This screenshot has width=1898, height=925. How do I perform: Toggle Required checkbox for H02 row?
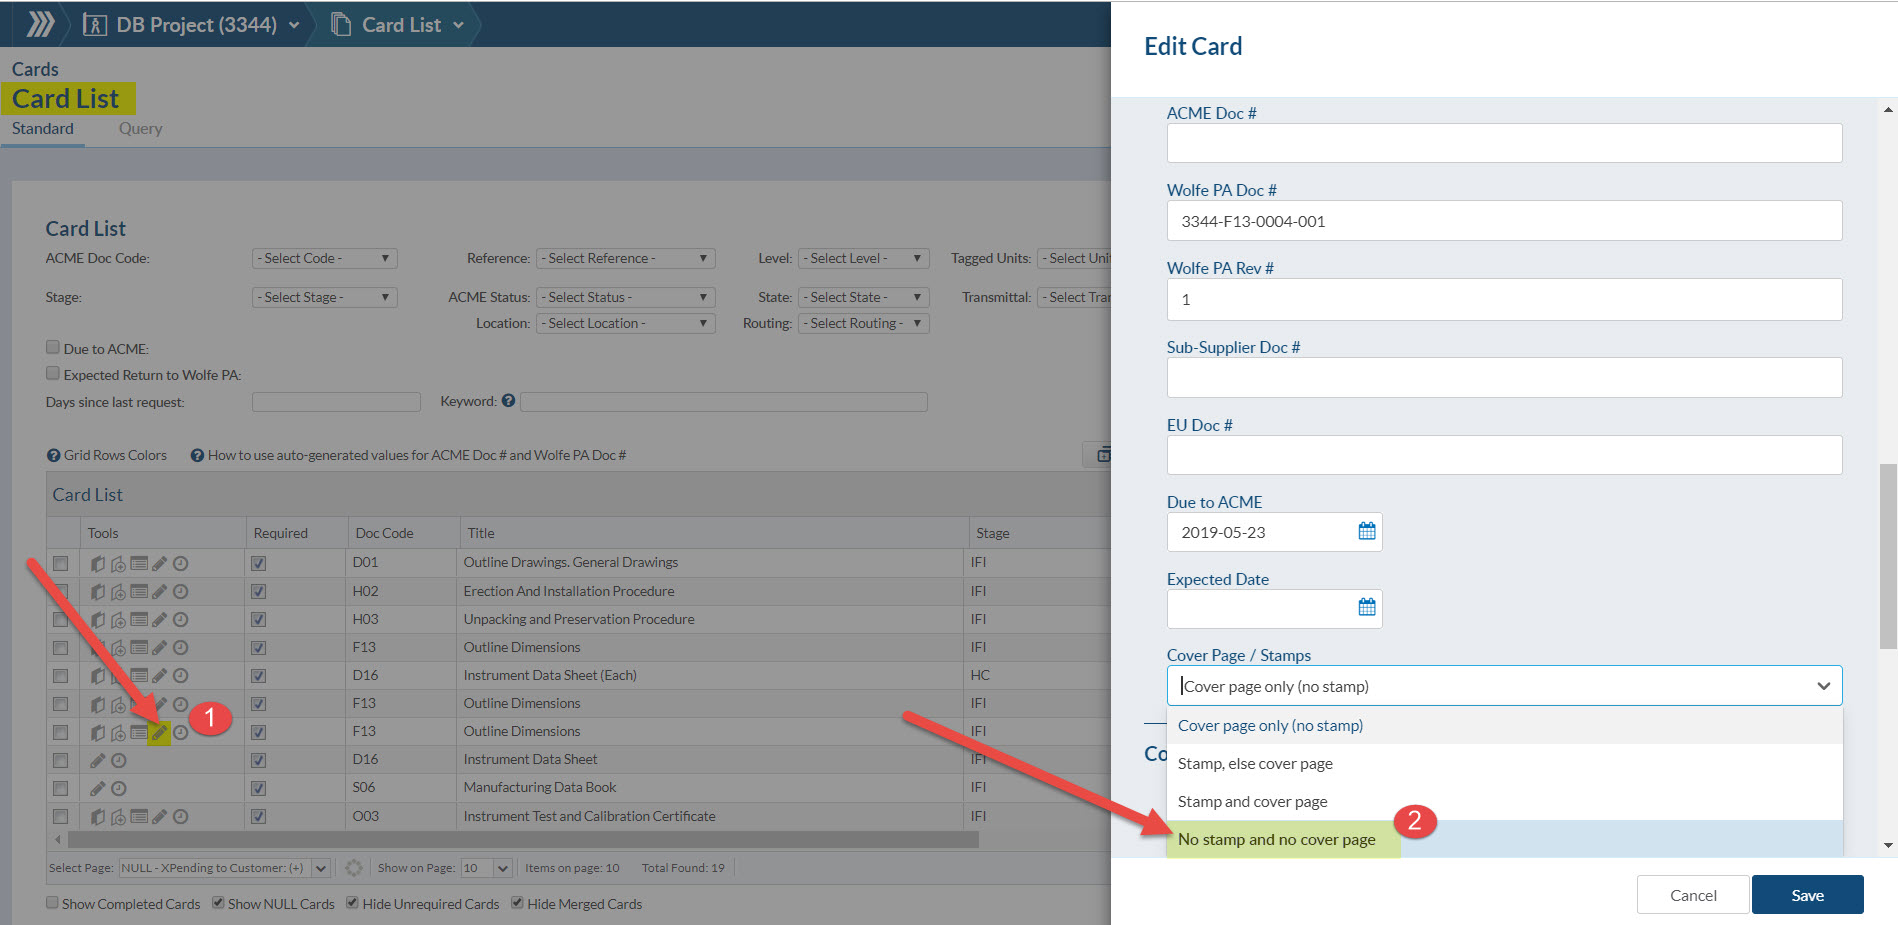tap(259, 591)
